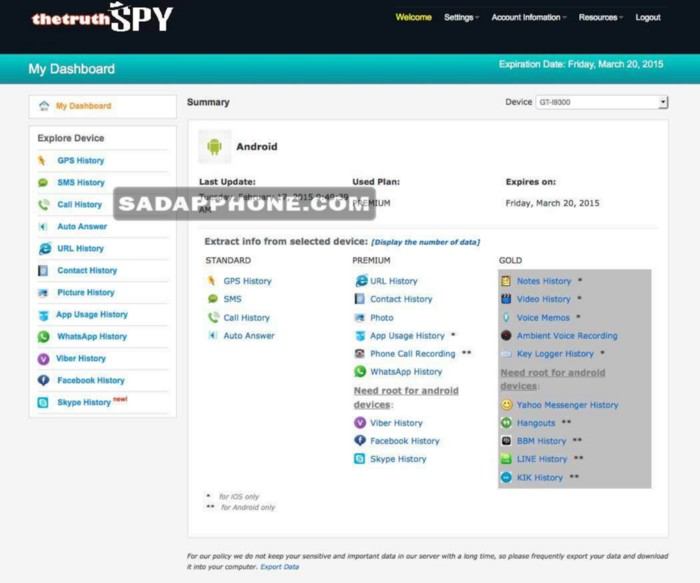This screenshot has width=700, height=583.
Task: Click the Viber icon in sidebar
Action: tap(43, 358)
